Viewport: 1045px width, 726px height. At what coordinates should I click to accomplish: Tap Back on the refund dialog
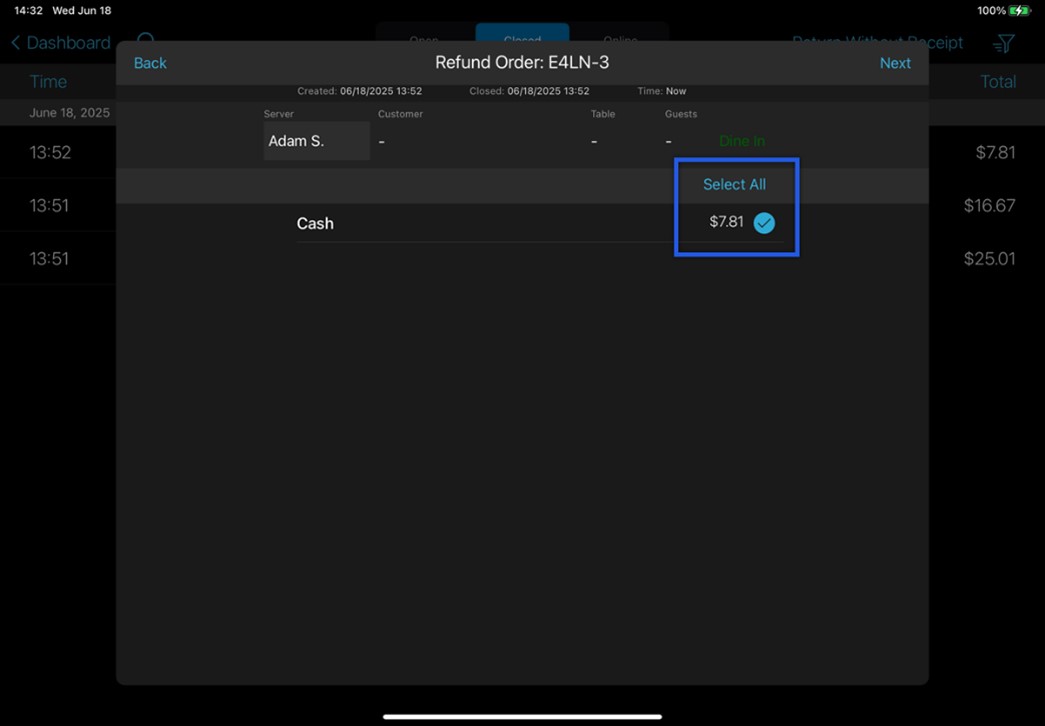(150, 62)
